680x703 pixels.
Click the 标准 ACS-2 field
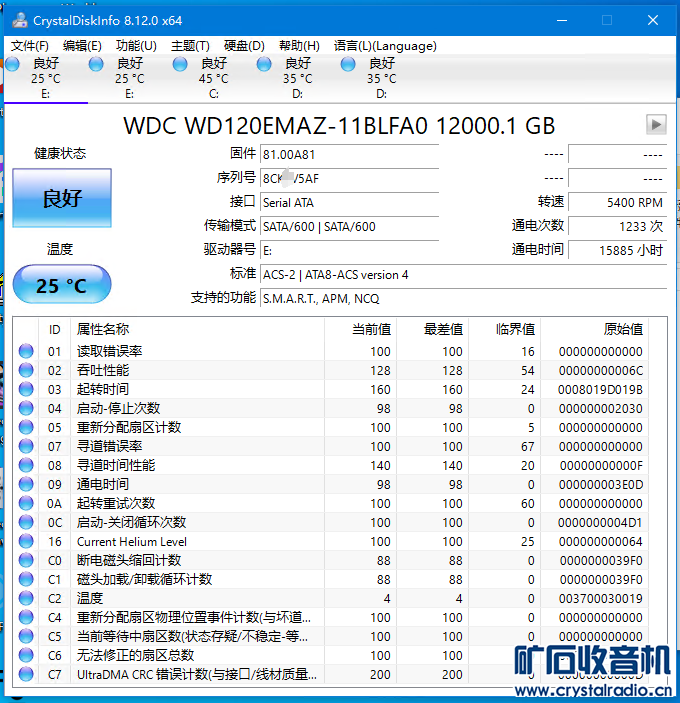(463, 274)
